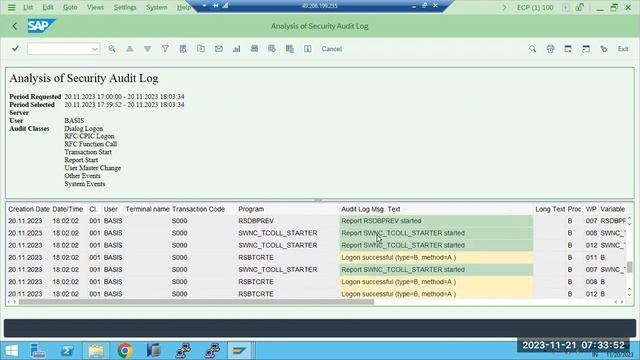The width and height of the screenshot is (640, 360).
Task: Open Server Manager from the taskbar
Action: [x=38, y=351]
